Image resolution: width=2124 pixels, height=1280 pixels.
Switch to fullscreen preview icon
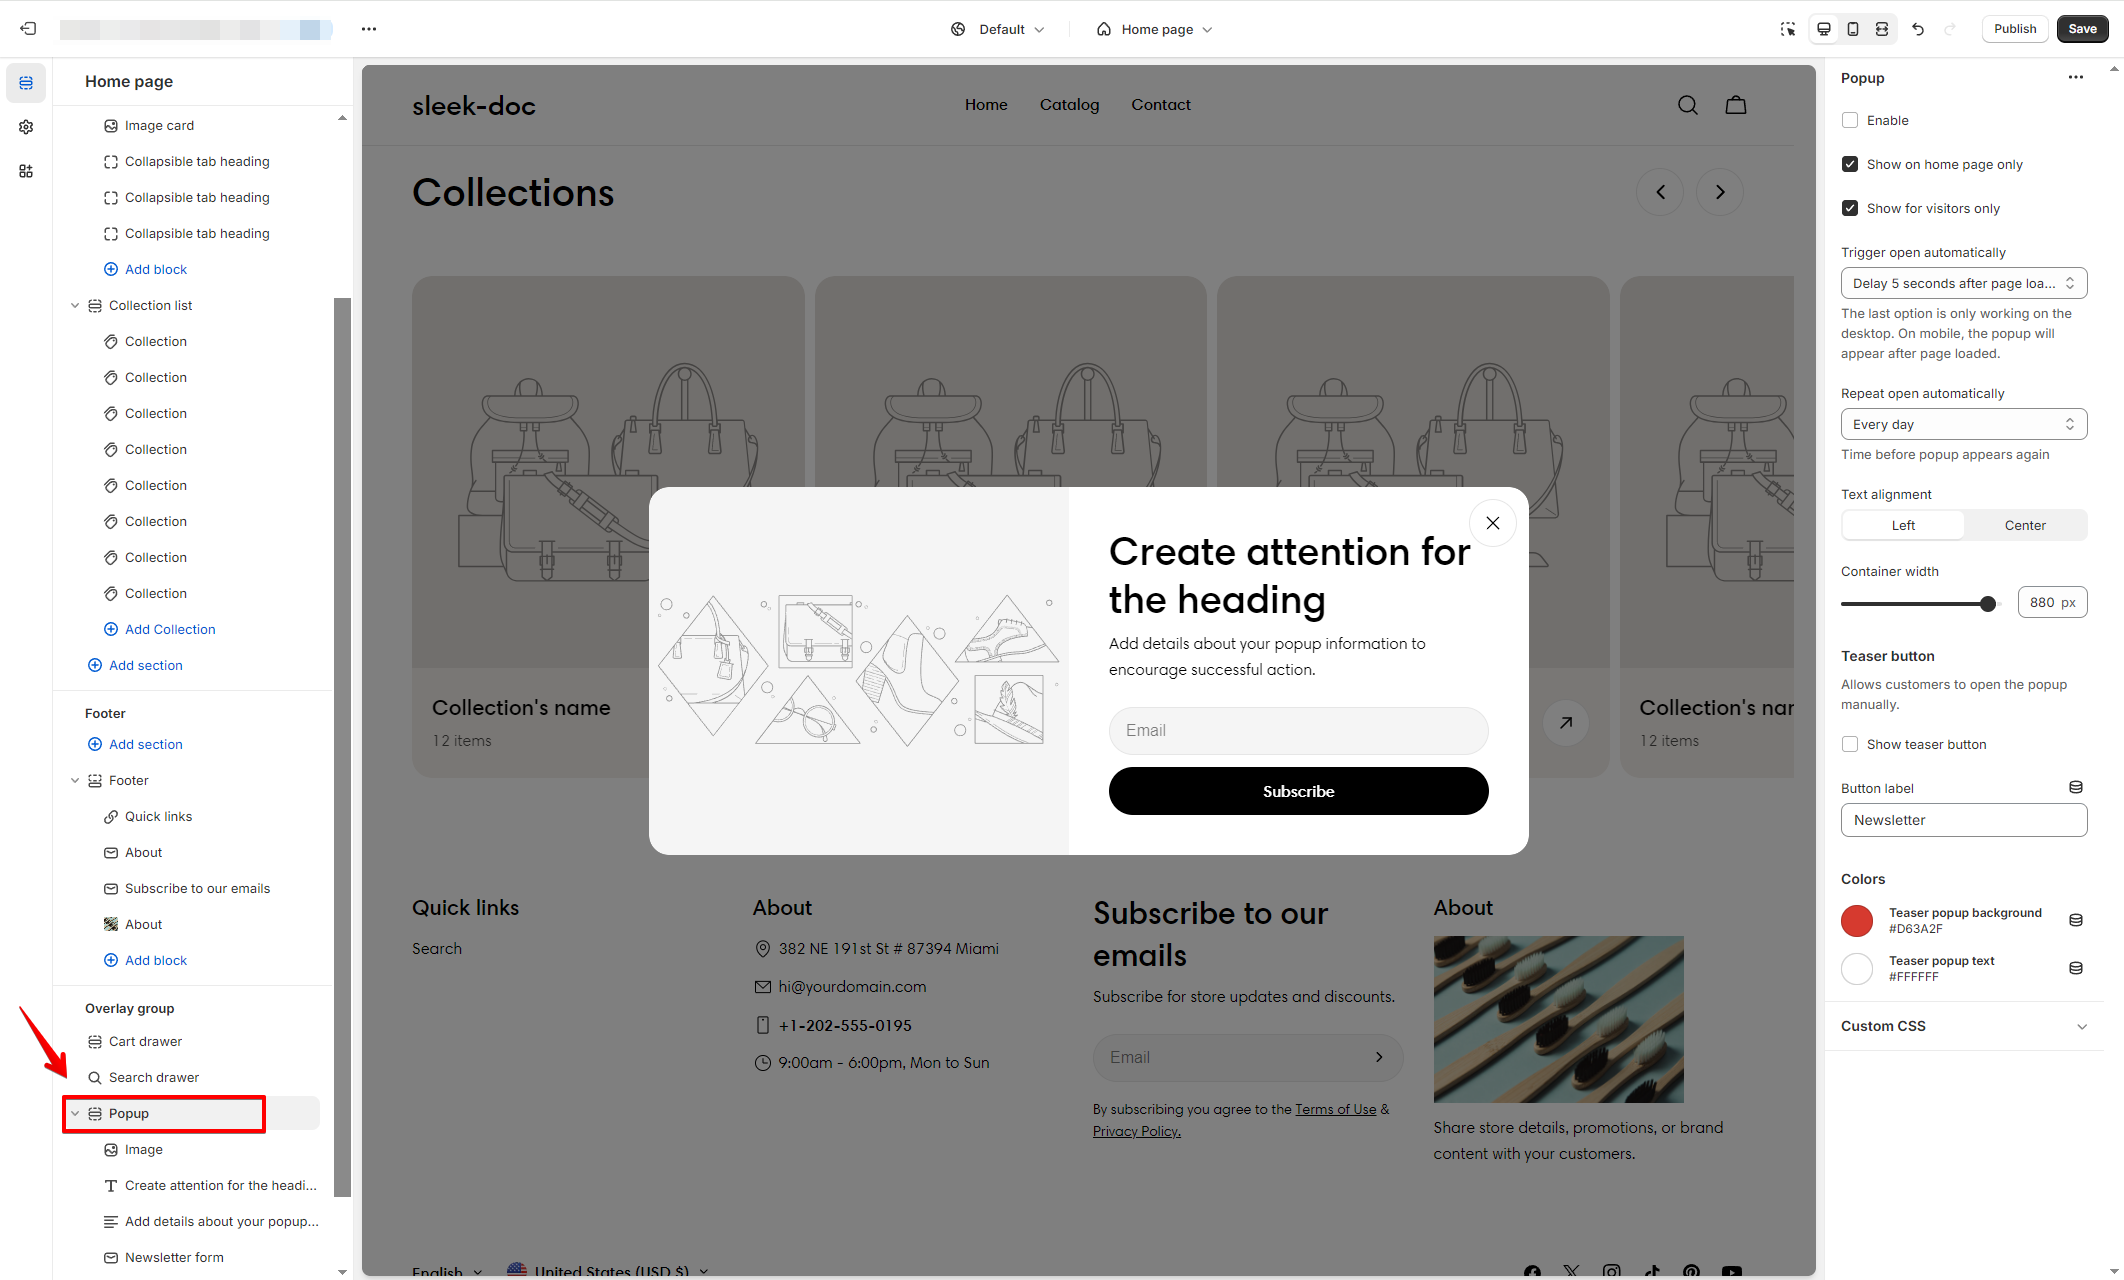(1882, 29)
